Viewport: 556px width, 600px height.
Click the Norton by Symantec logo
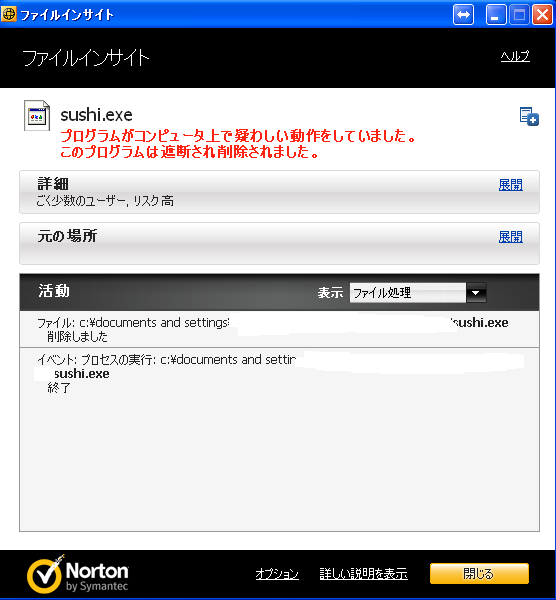pos(78,574)
